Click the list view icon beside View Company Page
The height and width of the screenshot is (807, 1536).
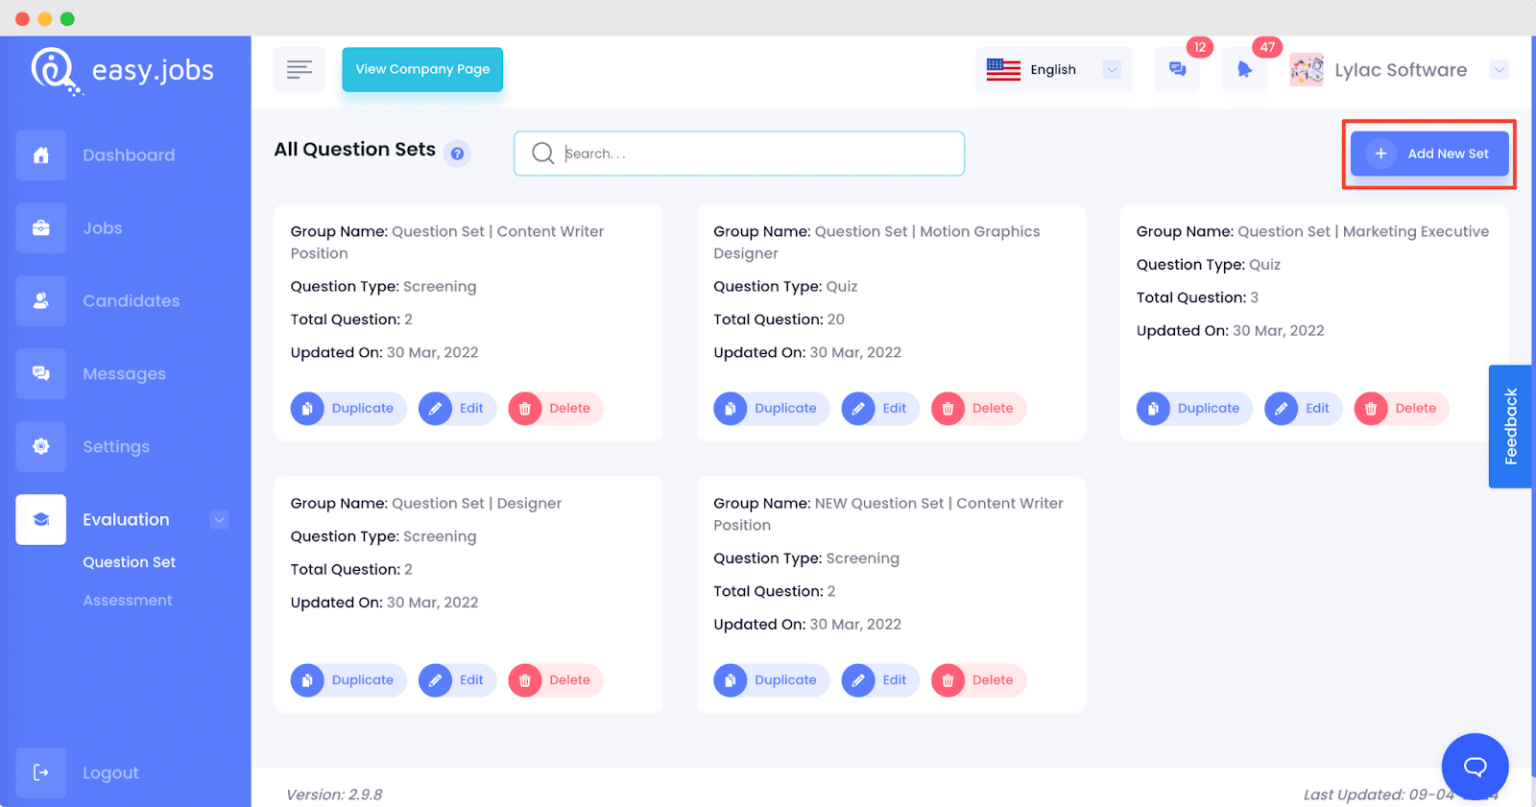tap(299, 69)
